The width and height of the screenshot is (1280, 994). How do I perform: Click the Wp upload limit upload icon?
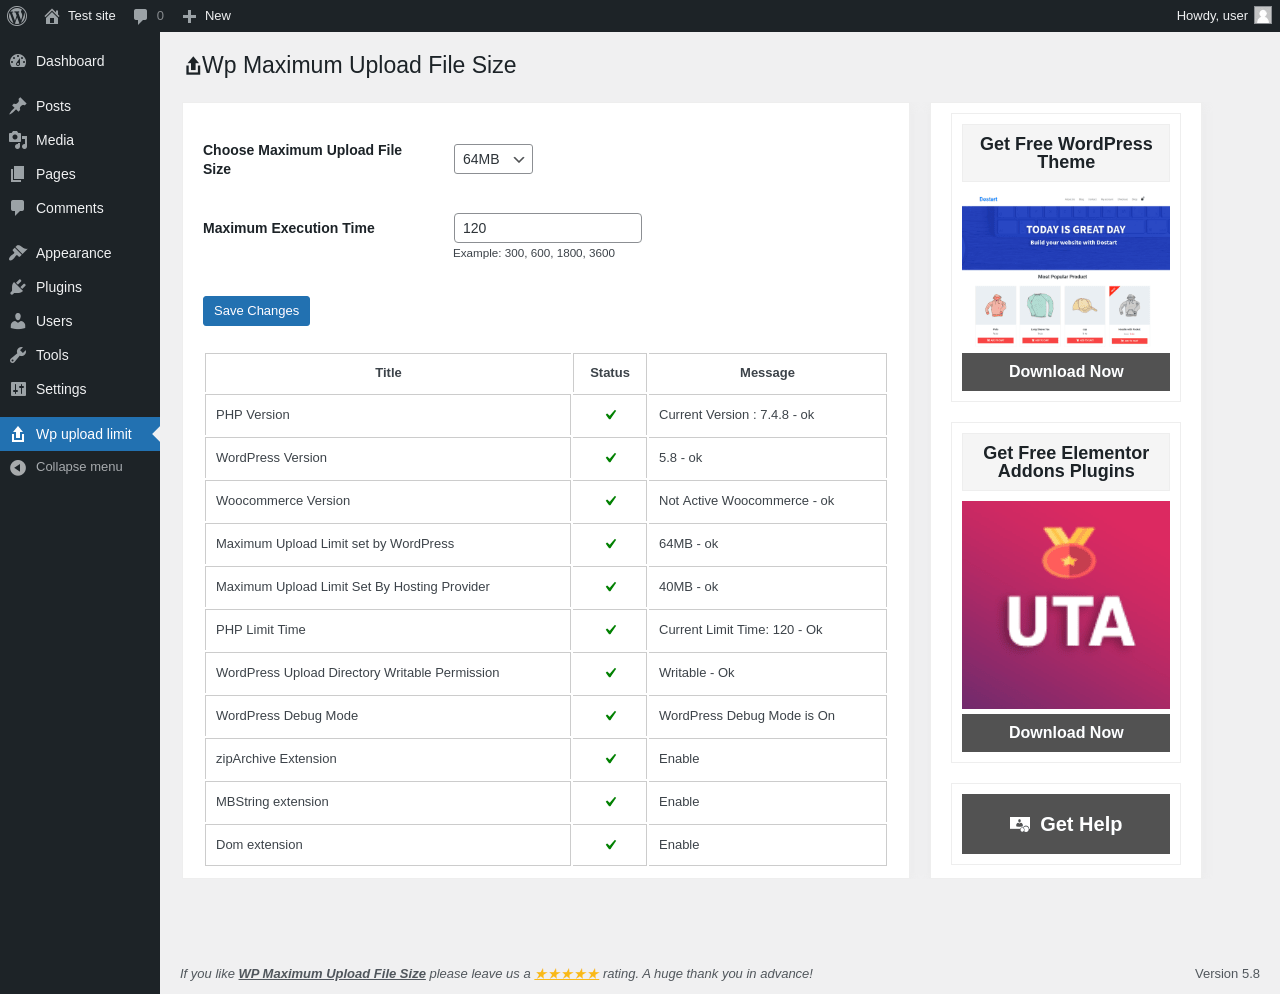[18, 434]
